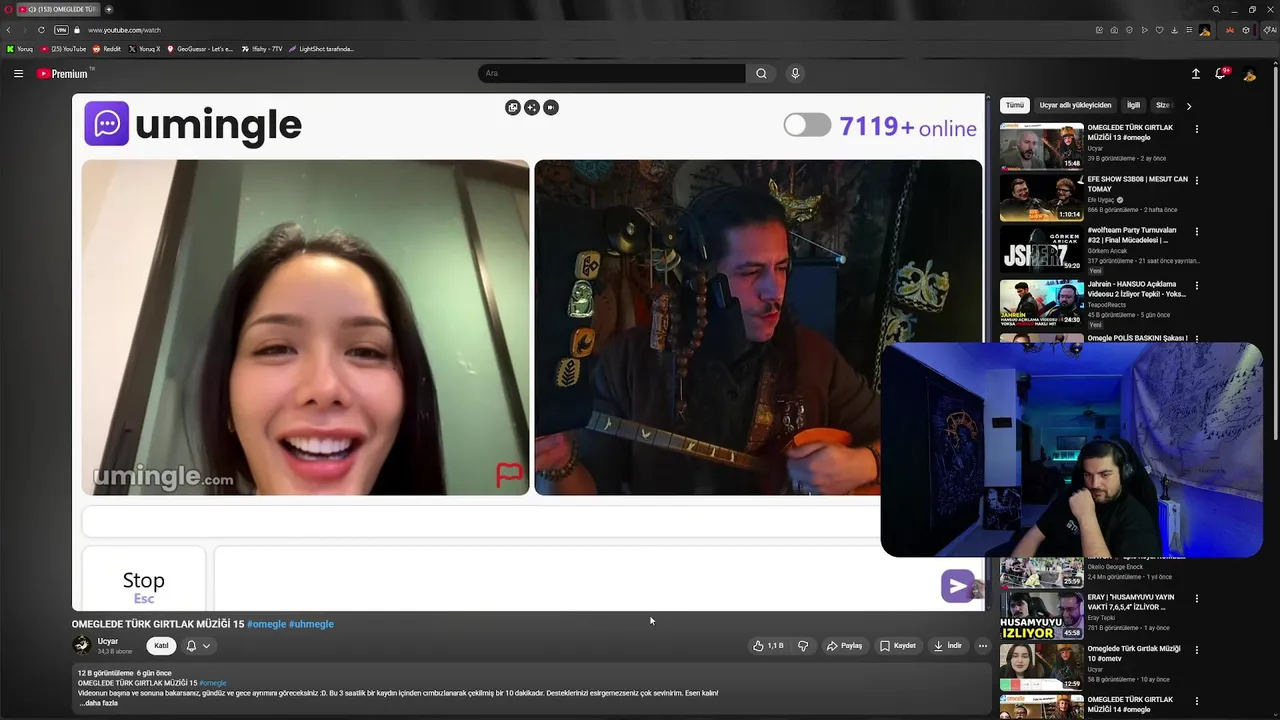The image size is (1280, 720).
Task: Open more video actions three-dot menu
Action: pyautogui.click(x=982, y=646)
